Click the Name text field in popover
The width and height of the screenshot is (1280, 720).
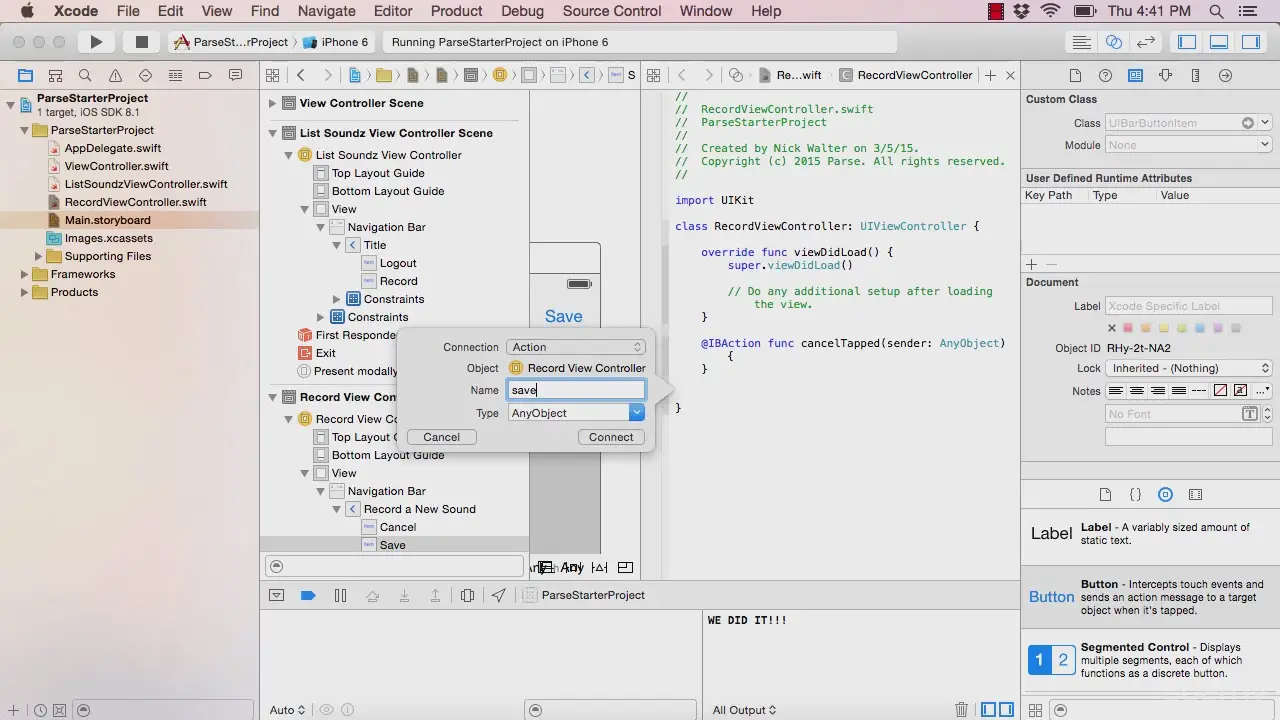point(575,390)
